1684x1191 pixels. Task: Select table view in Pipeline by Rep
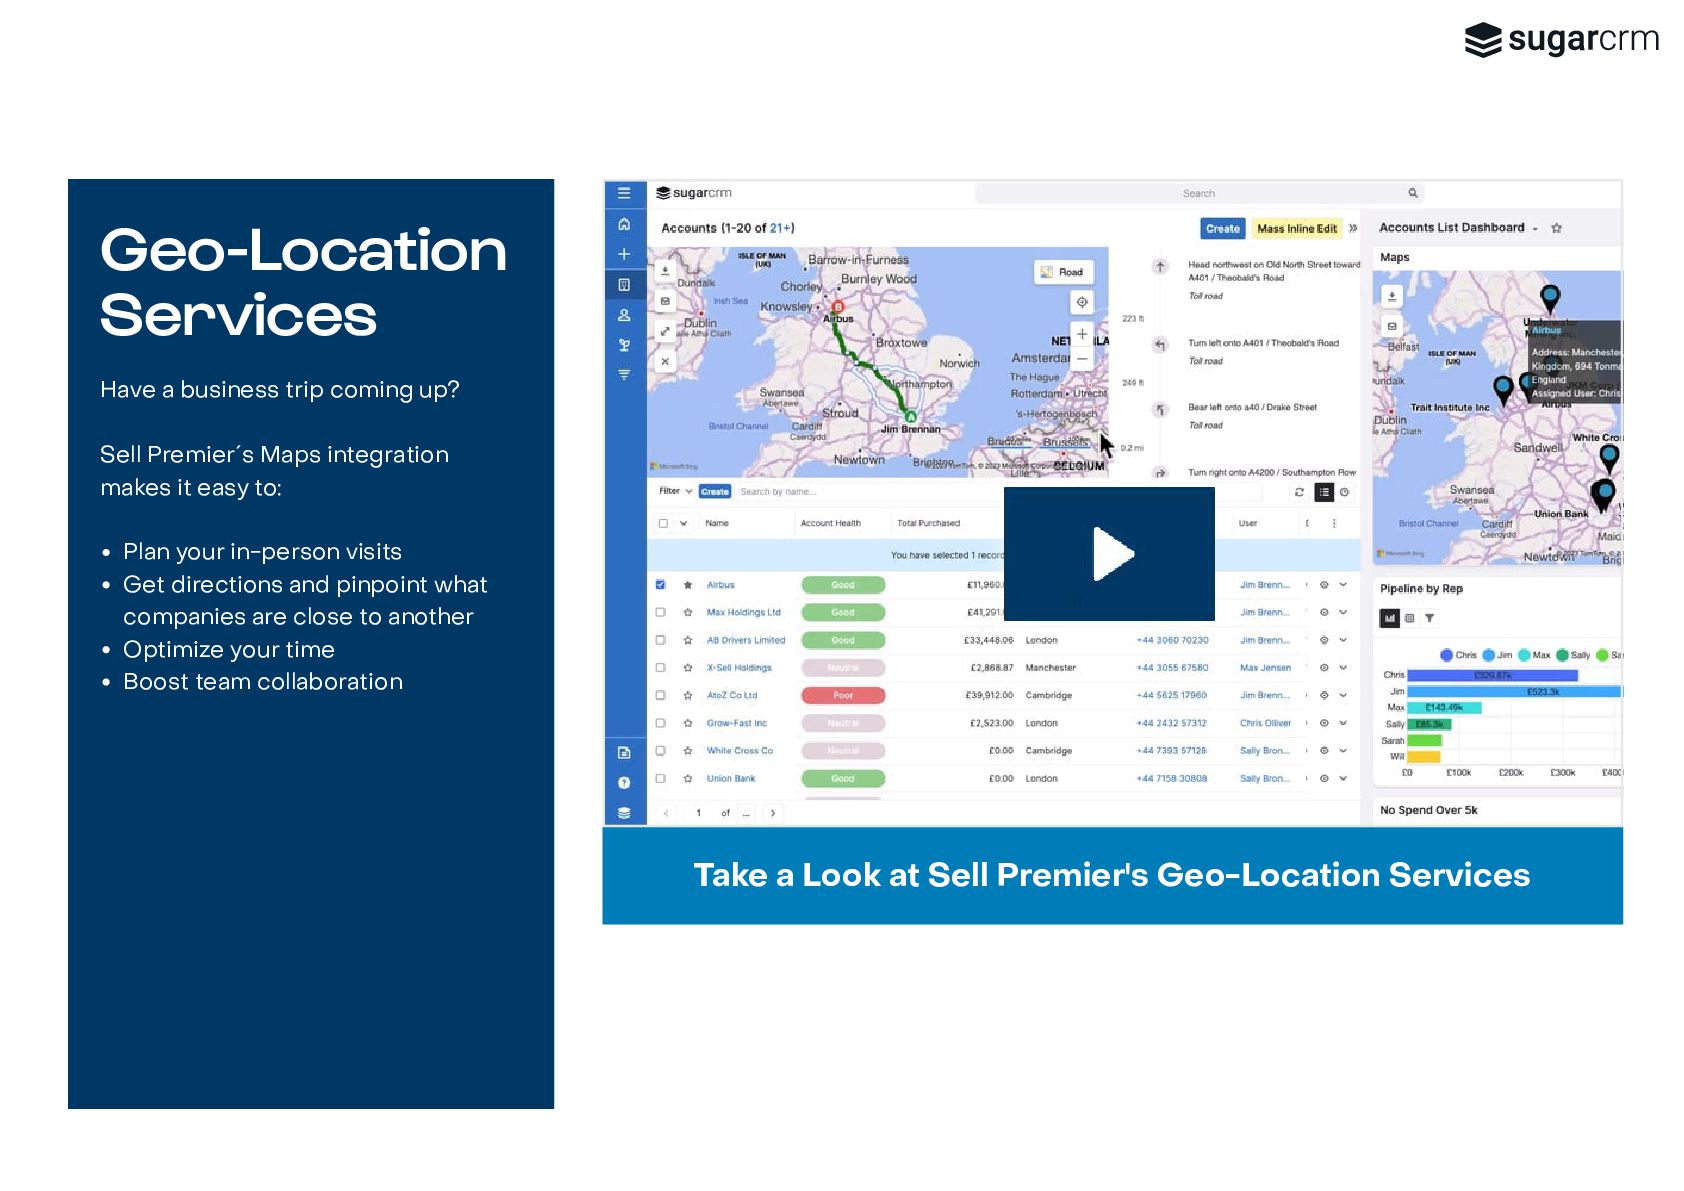(1409, 618)
